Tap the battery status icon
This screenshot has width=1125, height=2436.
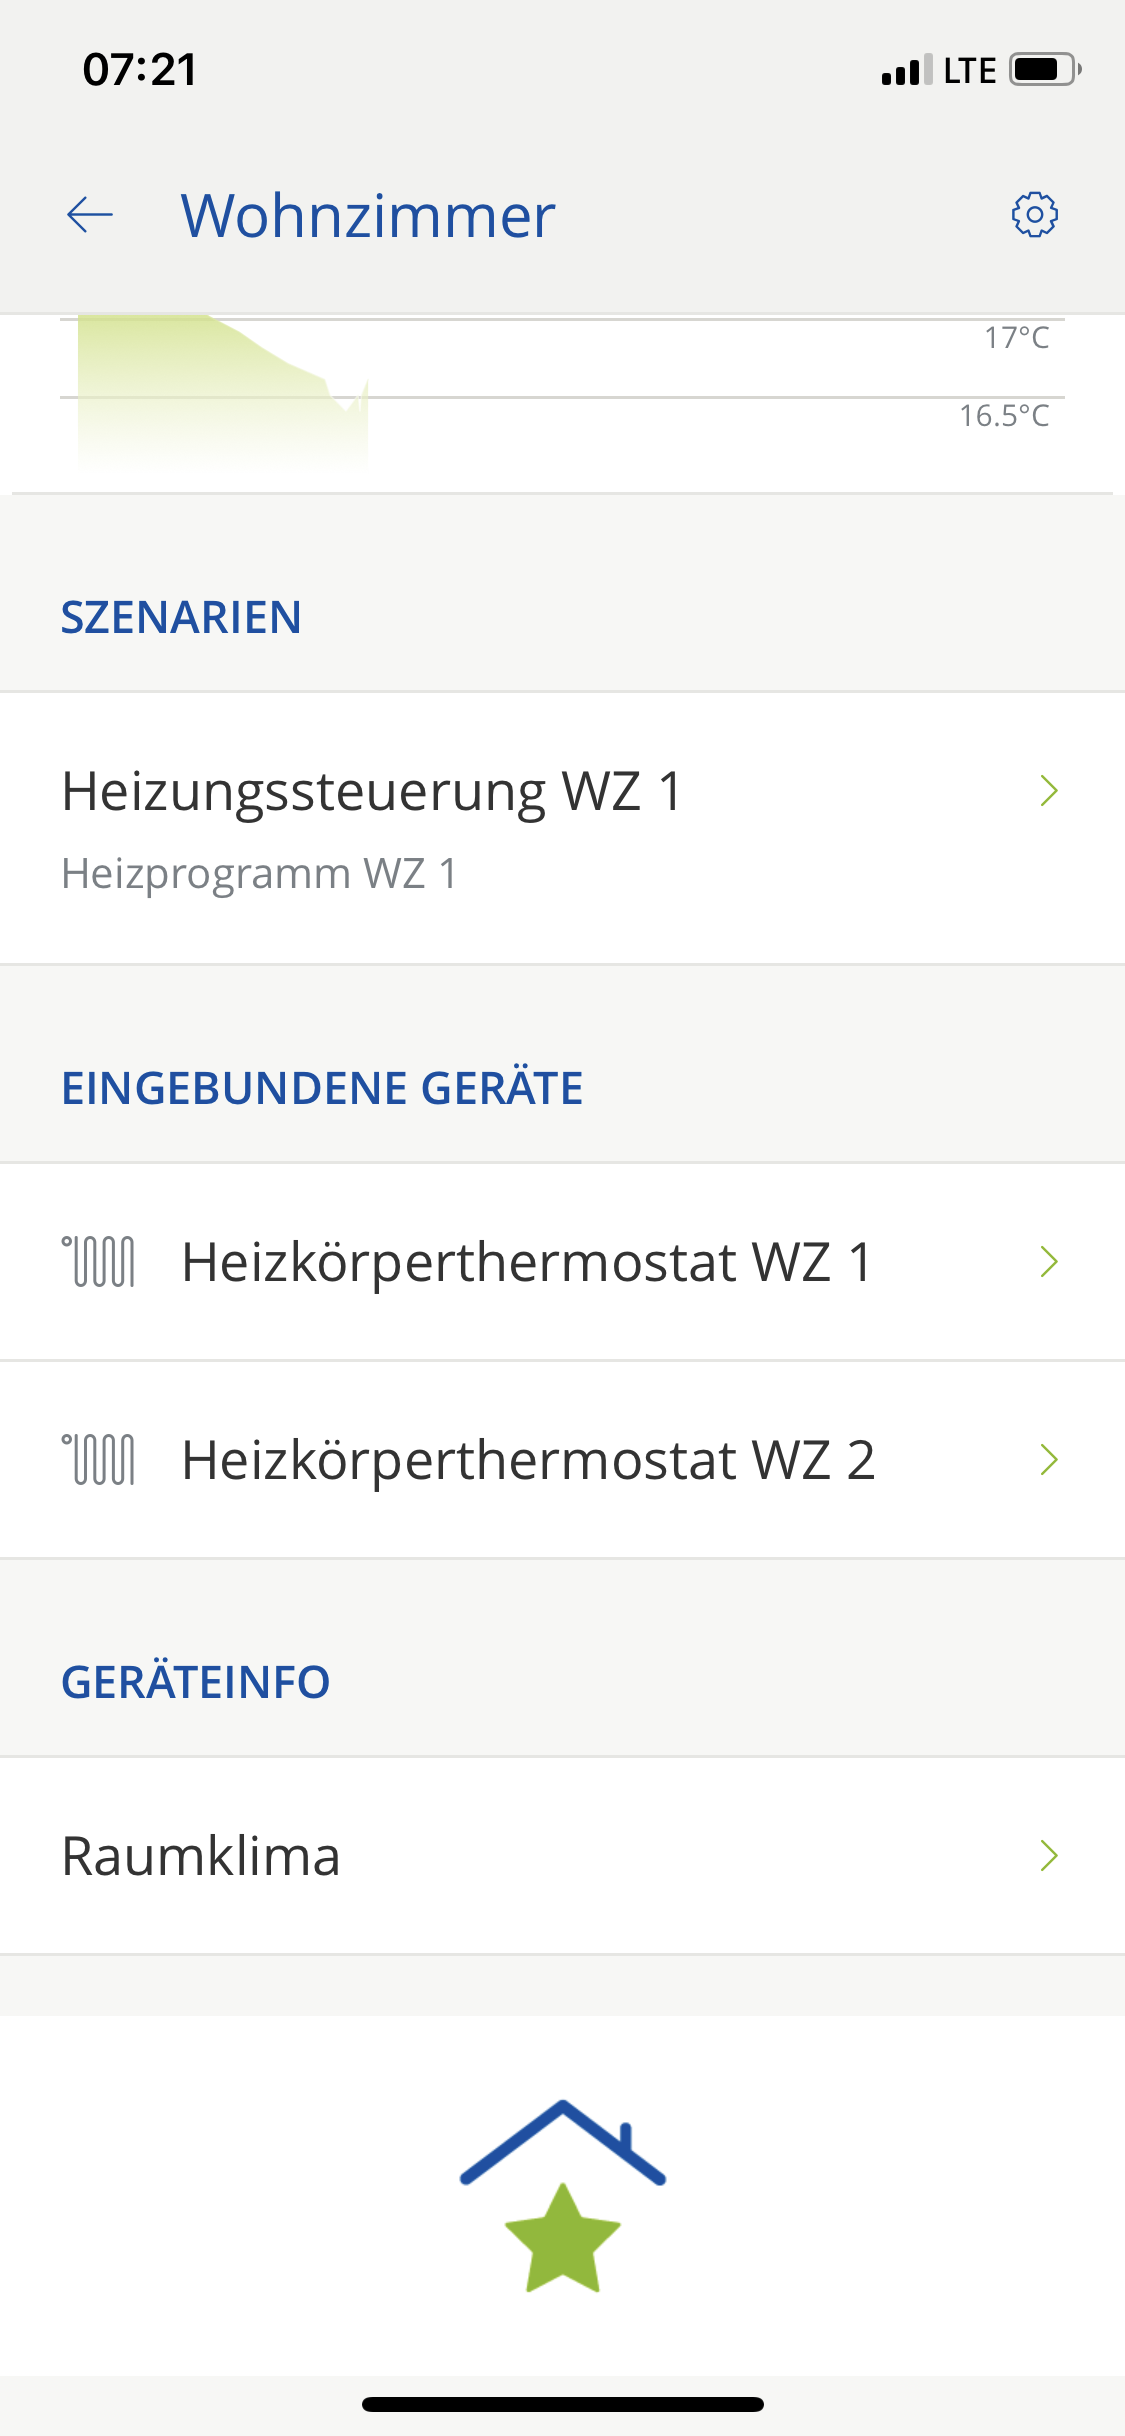[1045, 70]
